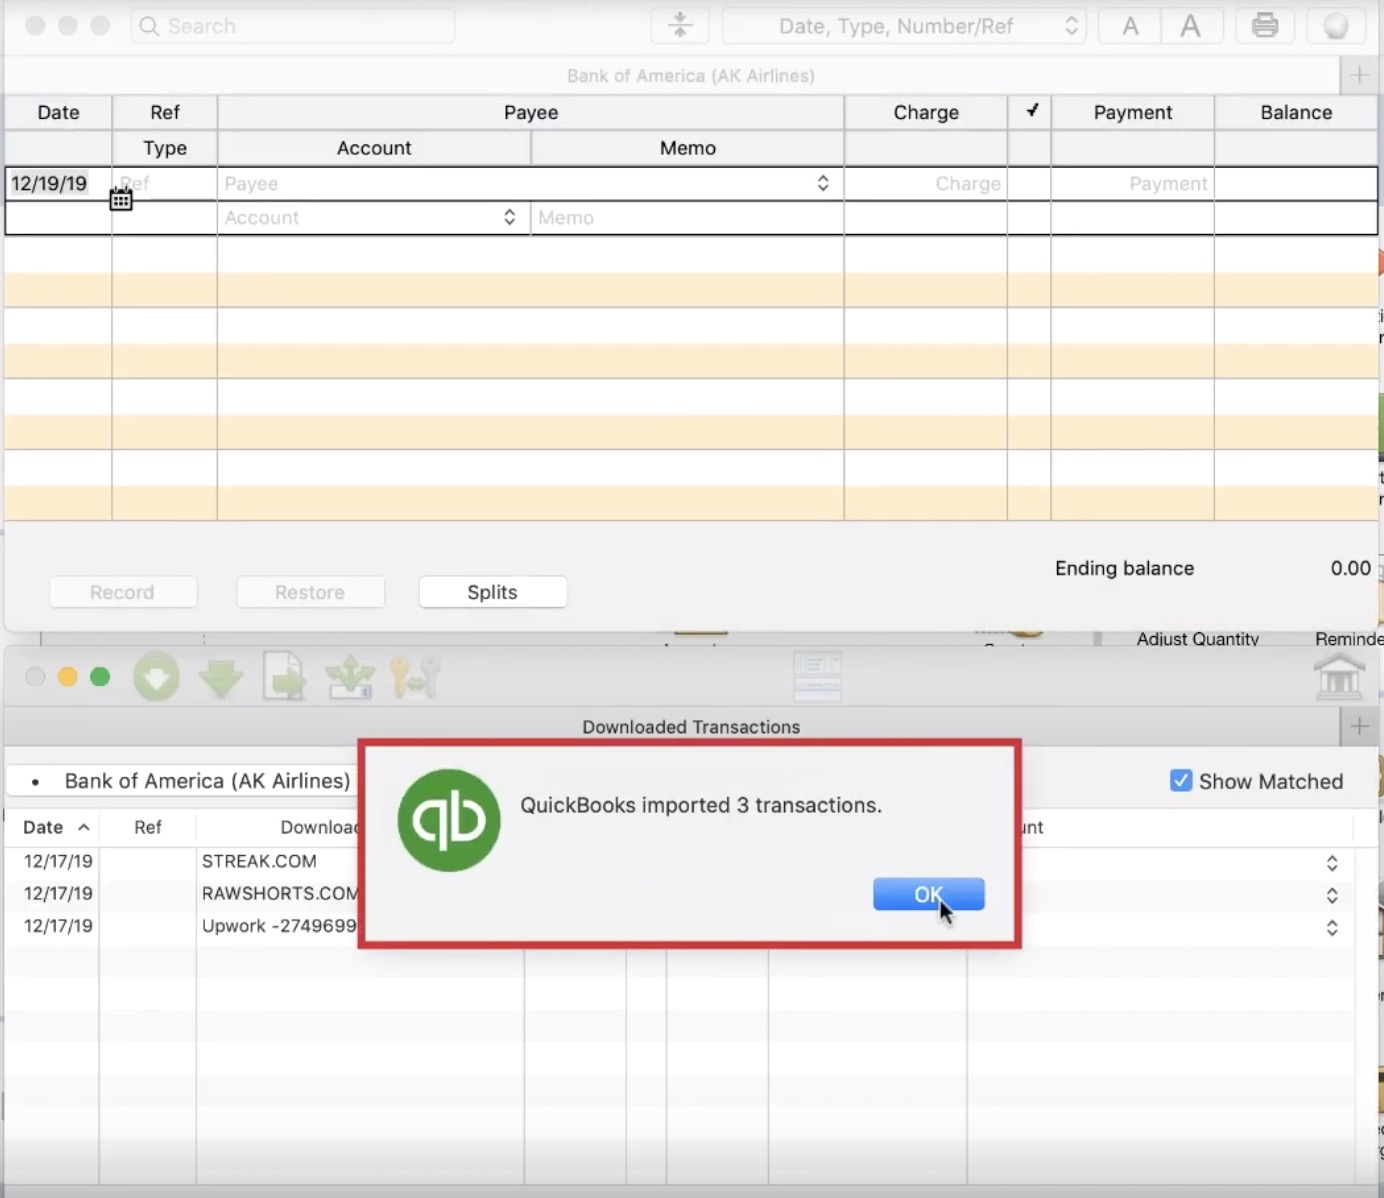Image resolution: width=1384 pixels, height=1198 pixels.
Task: Click the Balance column header
Action: [1296, 113]
